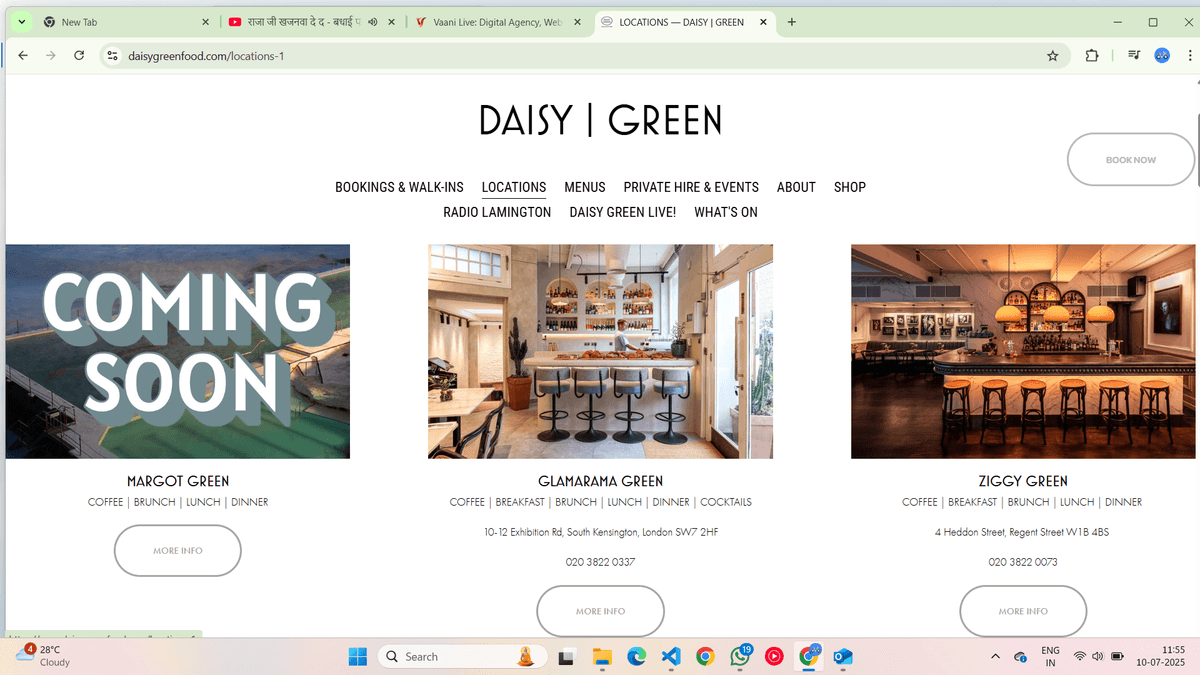1200x675 pixels.
Task: Switch to the YouTube tab
Action: [x=312, y=22]
